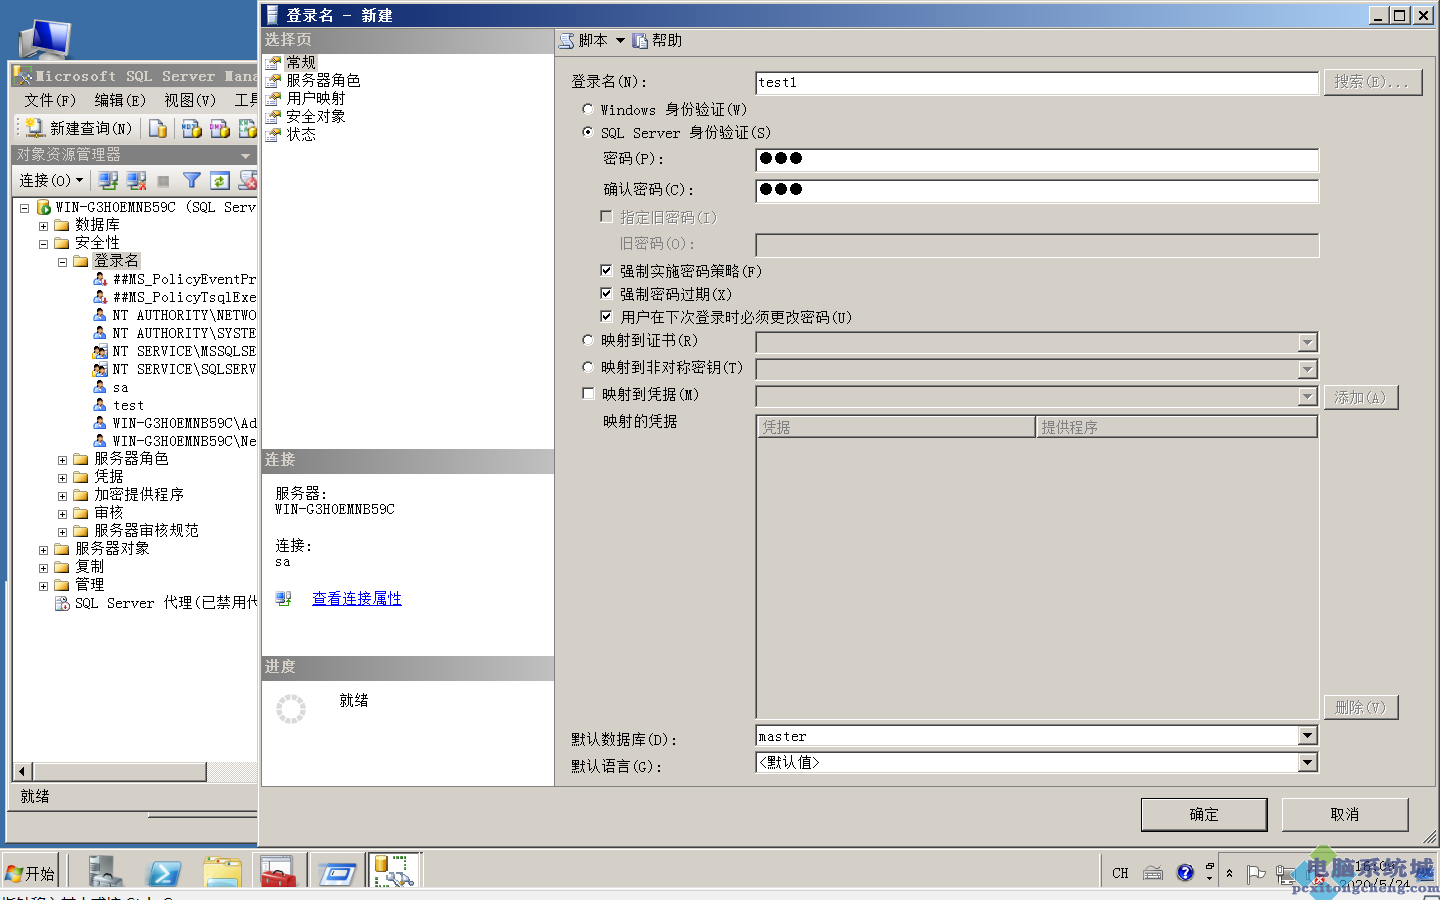Click the Database Engine Query icon
Screen dimensions: 1440x900
[158, 128]
